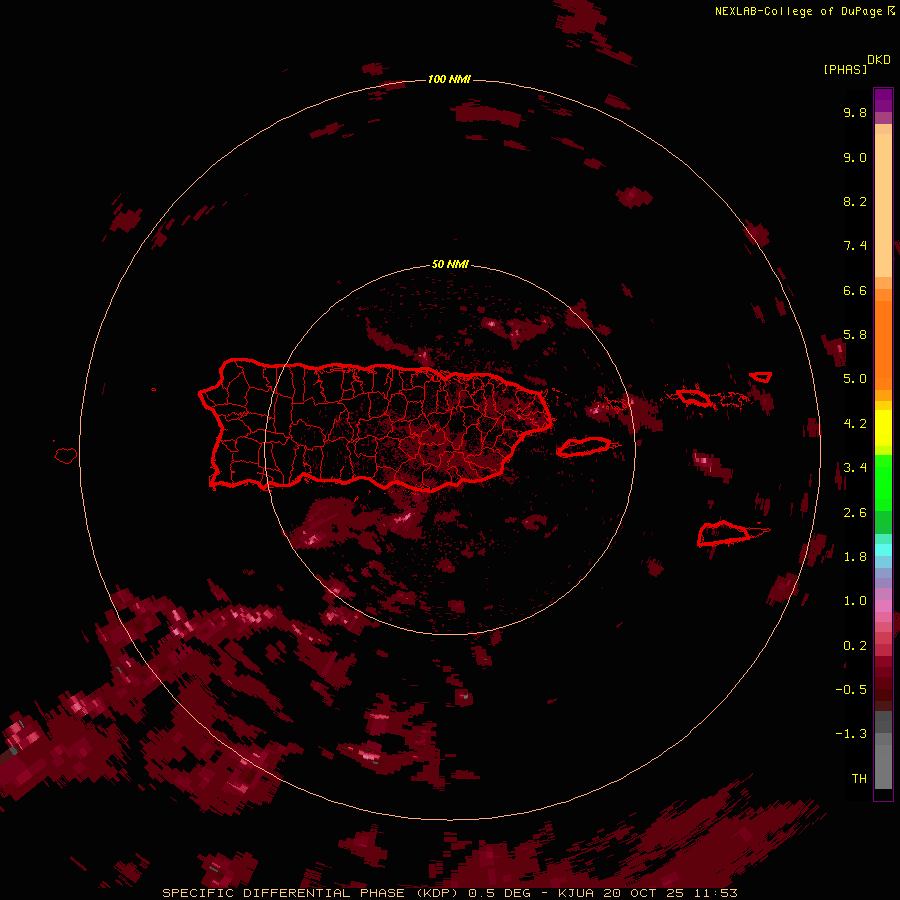900x900 pixels.
Task: Click the St. Croix island outline in the southeast
Action: 724,533
